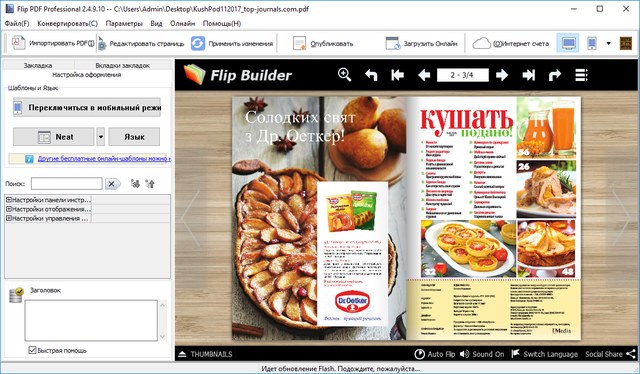The width and height of the screenshot is (640, 374).
Task: Flip to previous page using left edge arrow
Action: [x=190, y=218]
